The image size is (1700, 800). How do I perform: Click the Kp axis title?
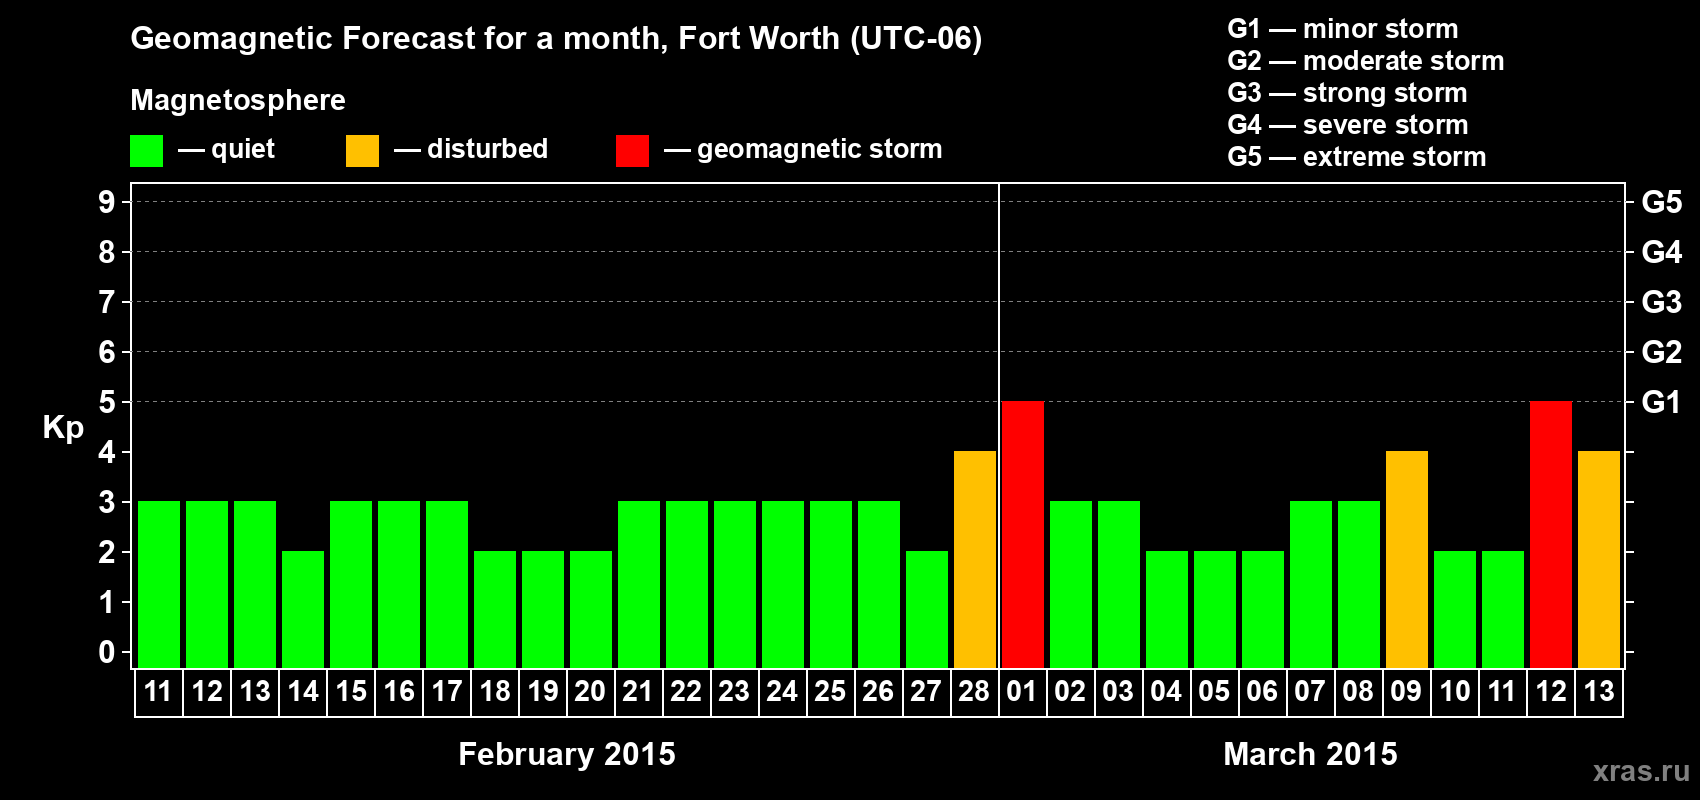tap(63, 428)
